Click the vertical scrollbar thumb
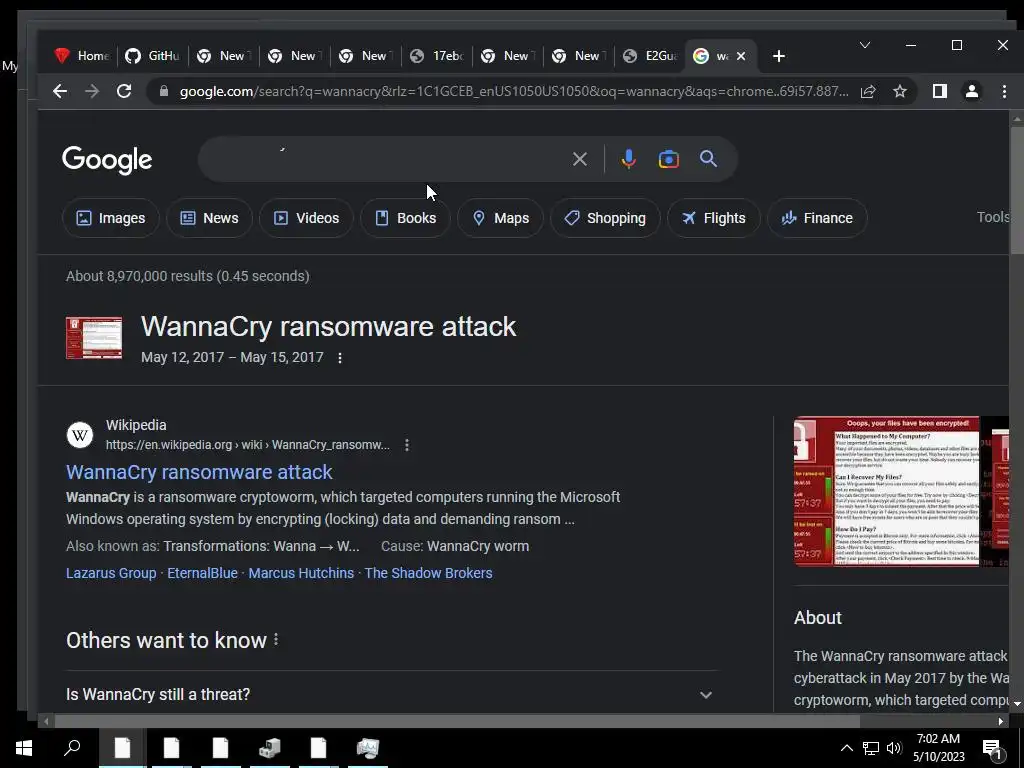The width and height of the screenshot is (1024, 768). 1017,190
